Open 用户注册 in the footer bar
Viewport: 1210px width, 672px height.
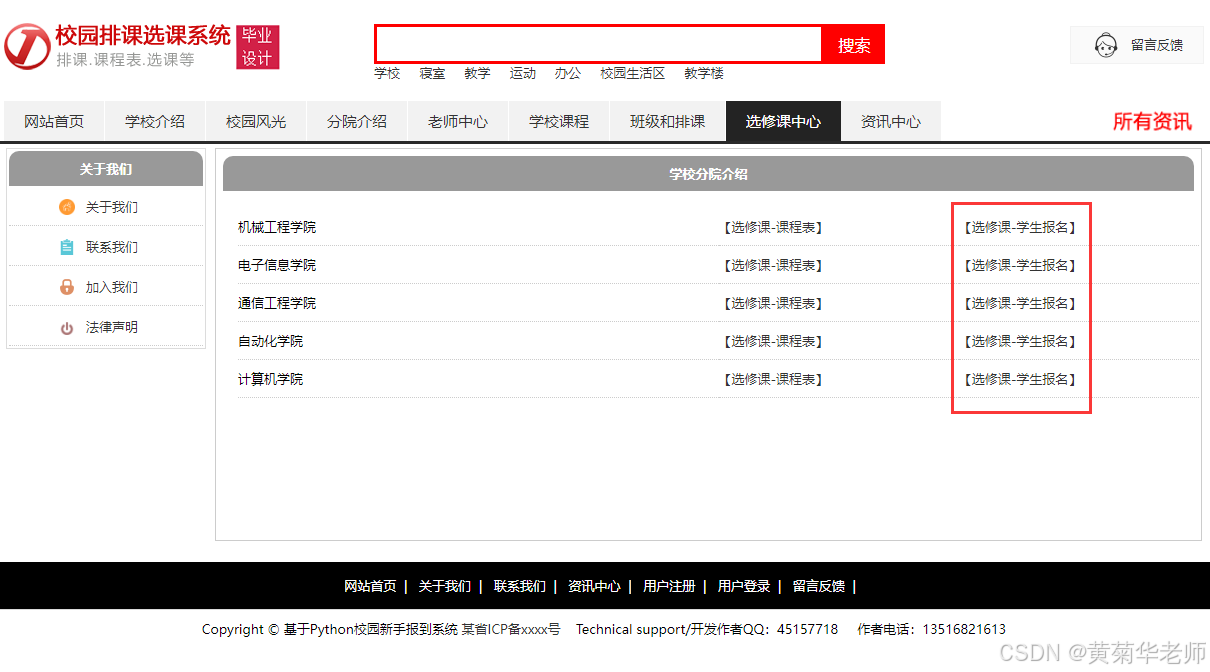pyautogui.click(x=669, y=586)
